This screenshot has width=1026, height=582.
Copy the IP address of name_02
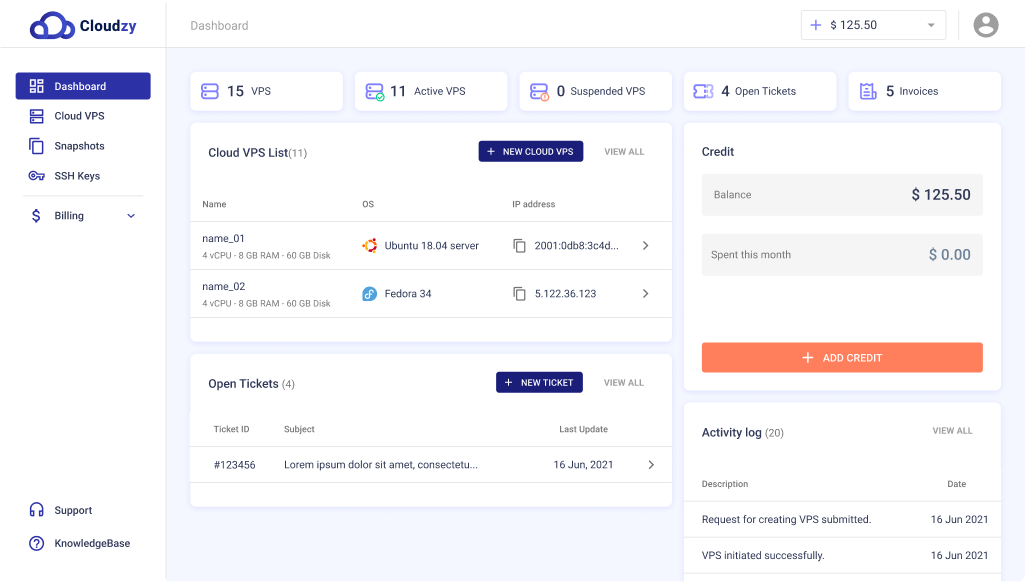518,293
